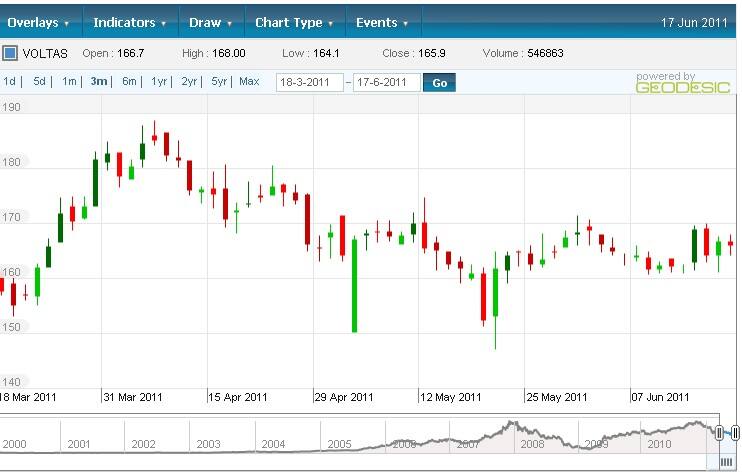Choose the 3m time range
This screenshot has width=742, height=472.
click(99, 81)
